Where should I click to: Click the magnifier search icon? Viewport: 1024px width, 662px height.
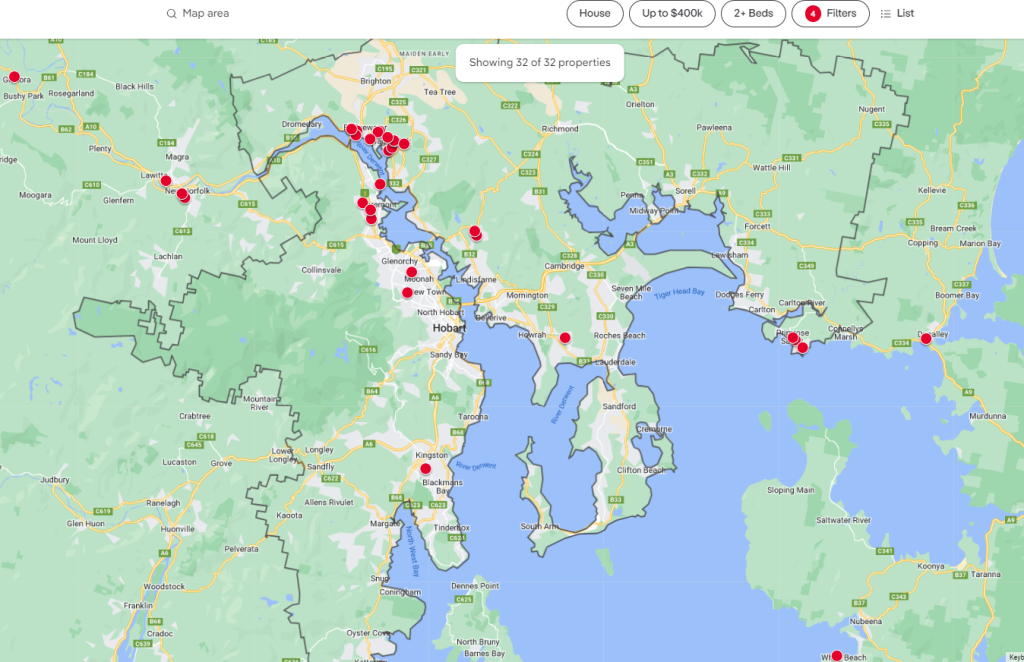[171, 14]
